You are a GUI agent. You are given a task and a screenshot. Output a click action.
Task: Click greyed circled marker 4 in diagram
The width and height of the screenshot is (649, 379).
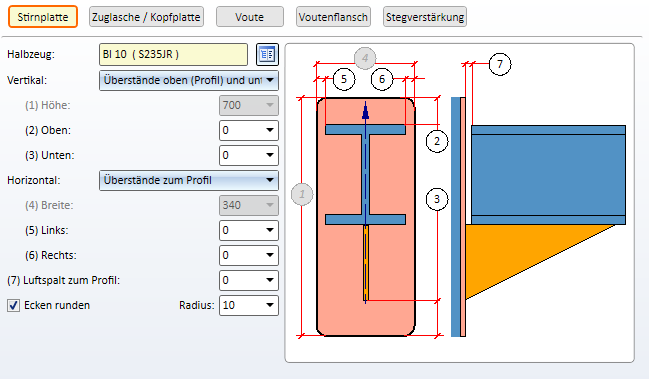coord(365,58)
